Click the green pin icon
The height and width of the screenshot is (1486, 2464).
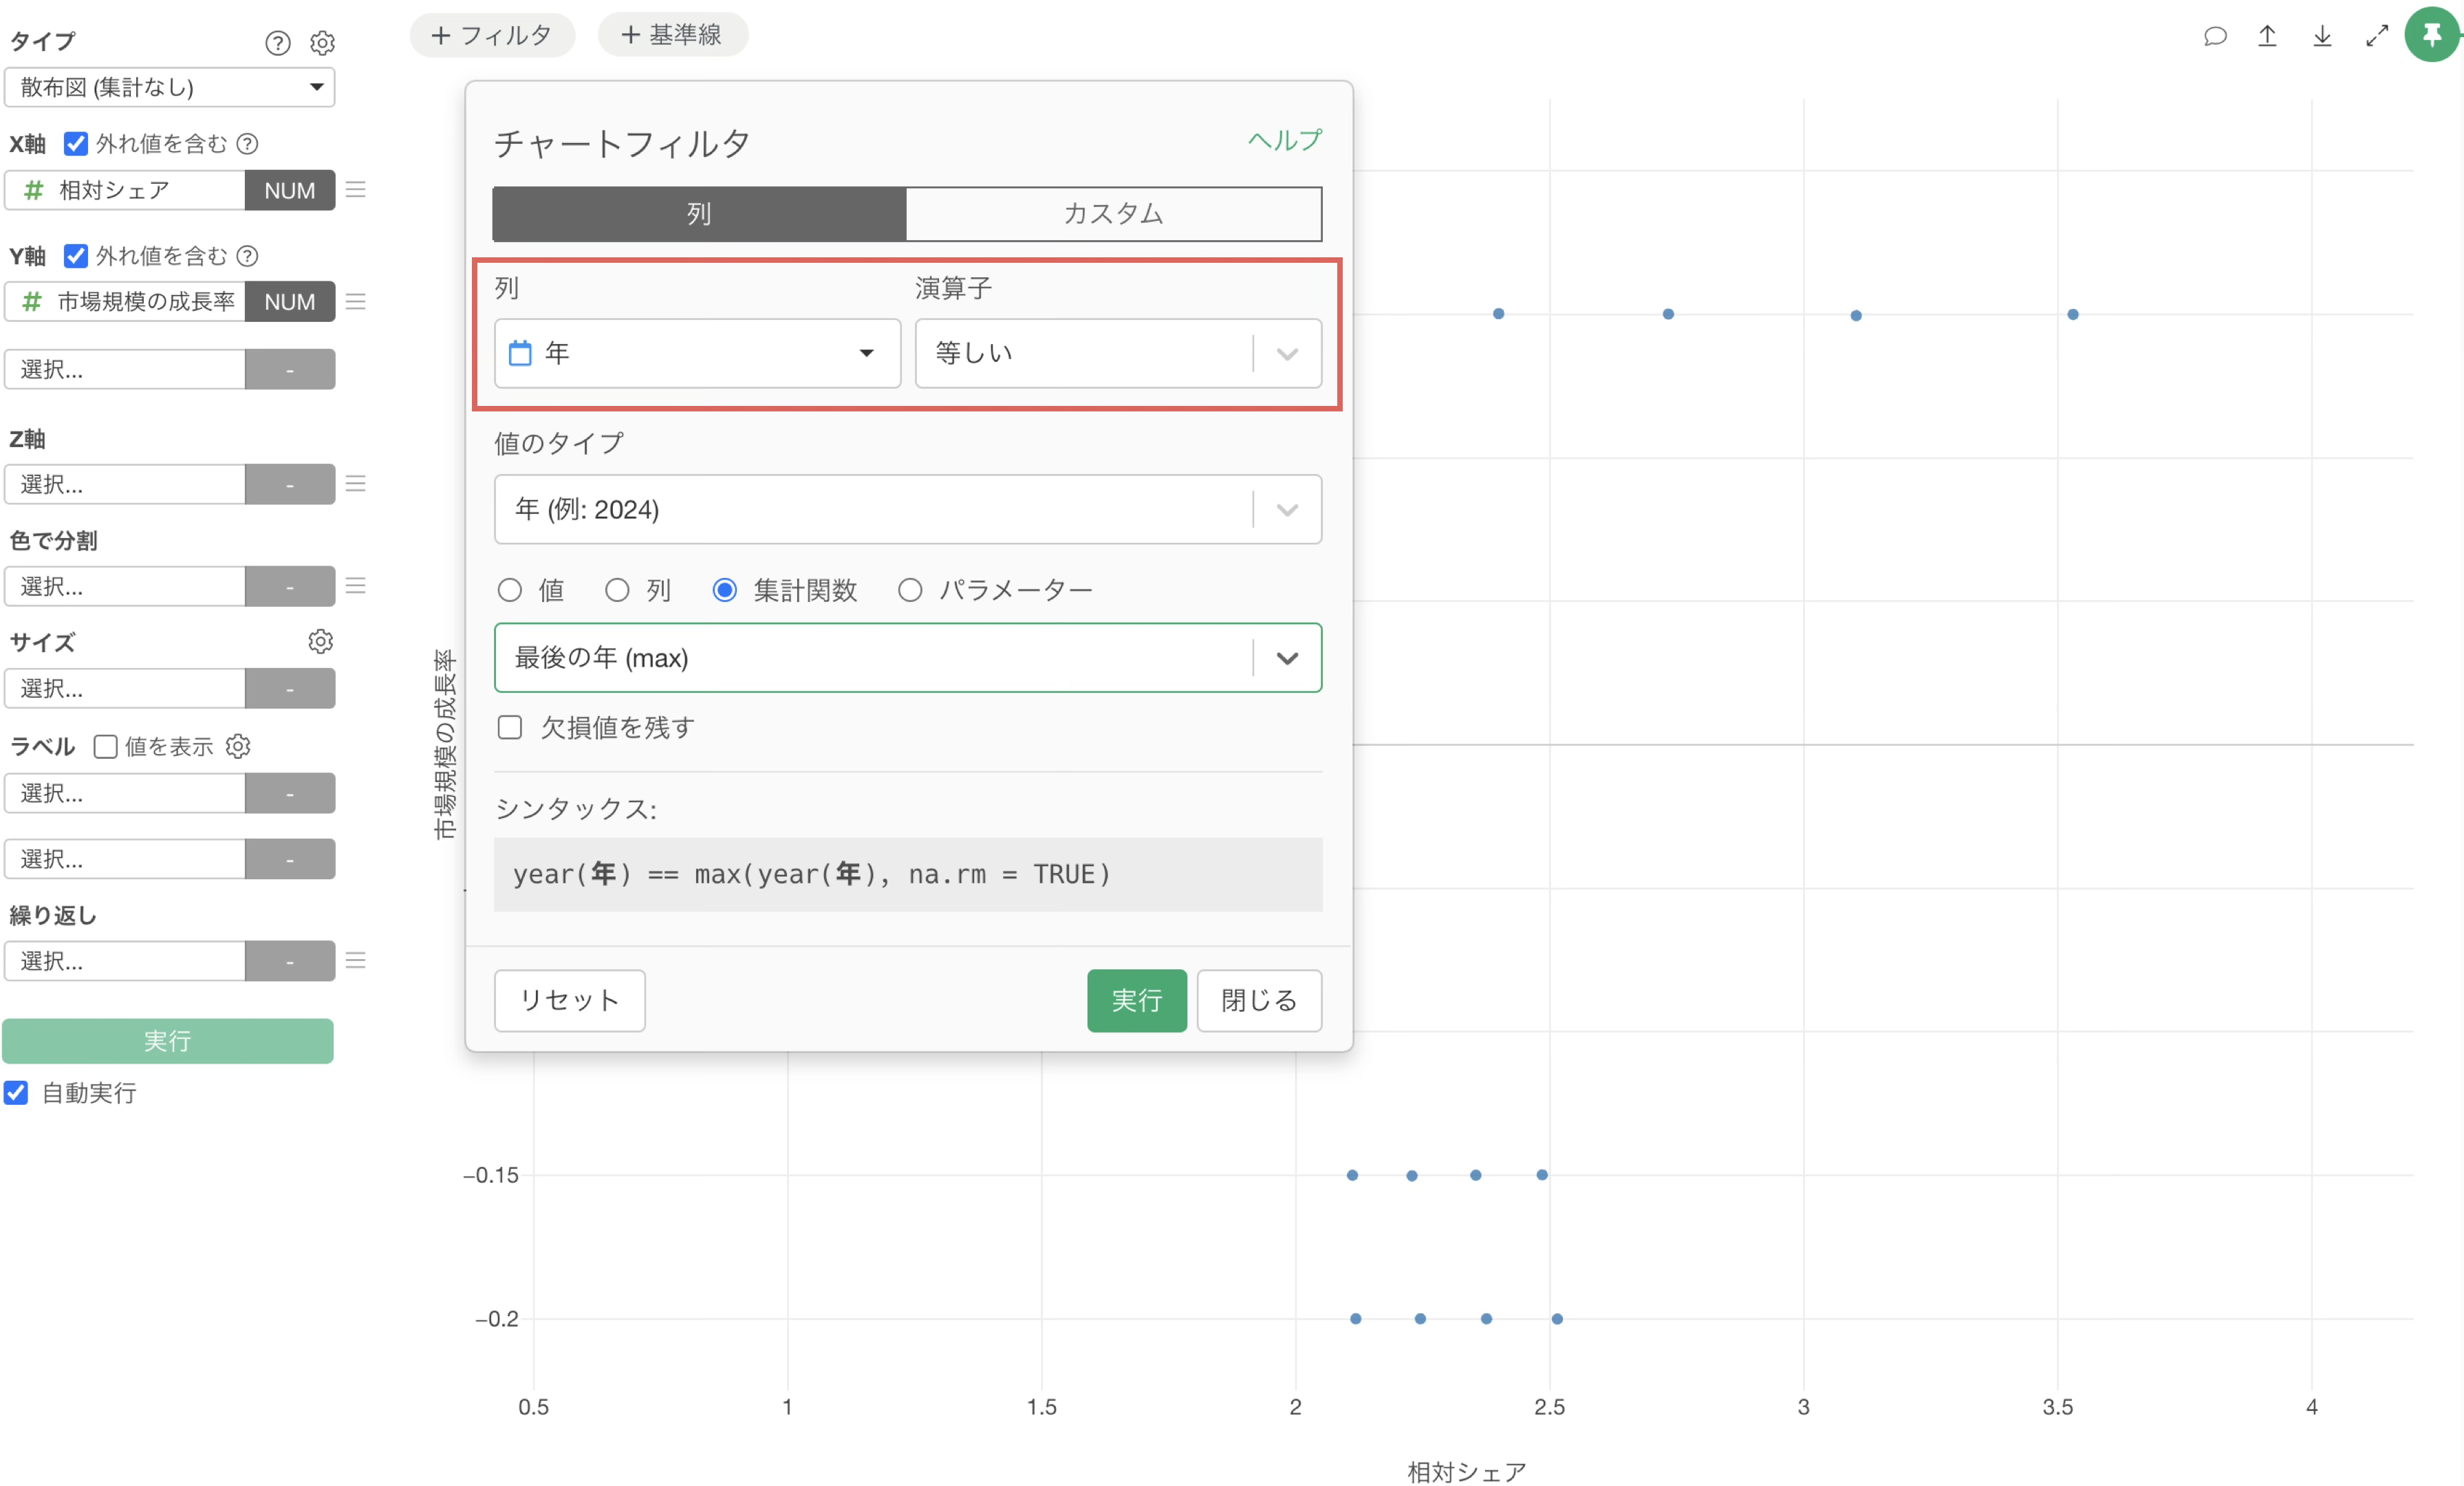(x=2432, y=35)
